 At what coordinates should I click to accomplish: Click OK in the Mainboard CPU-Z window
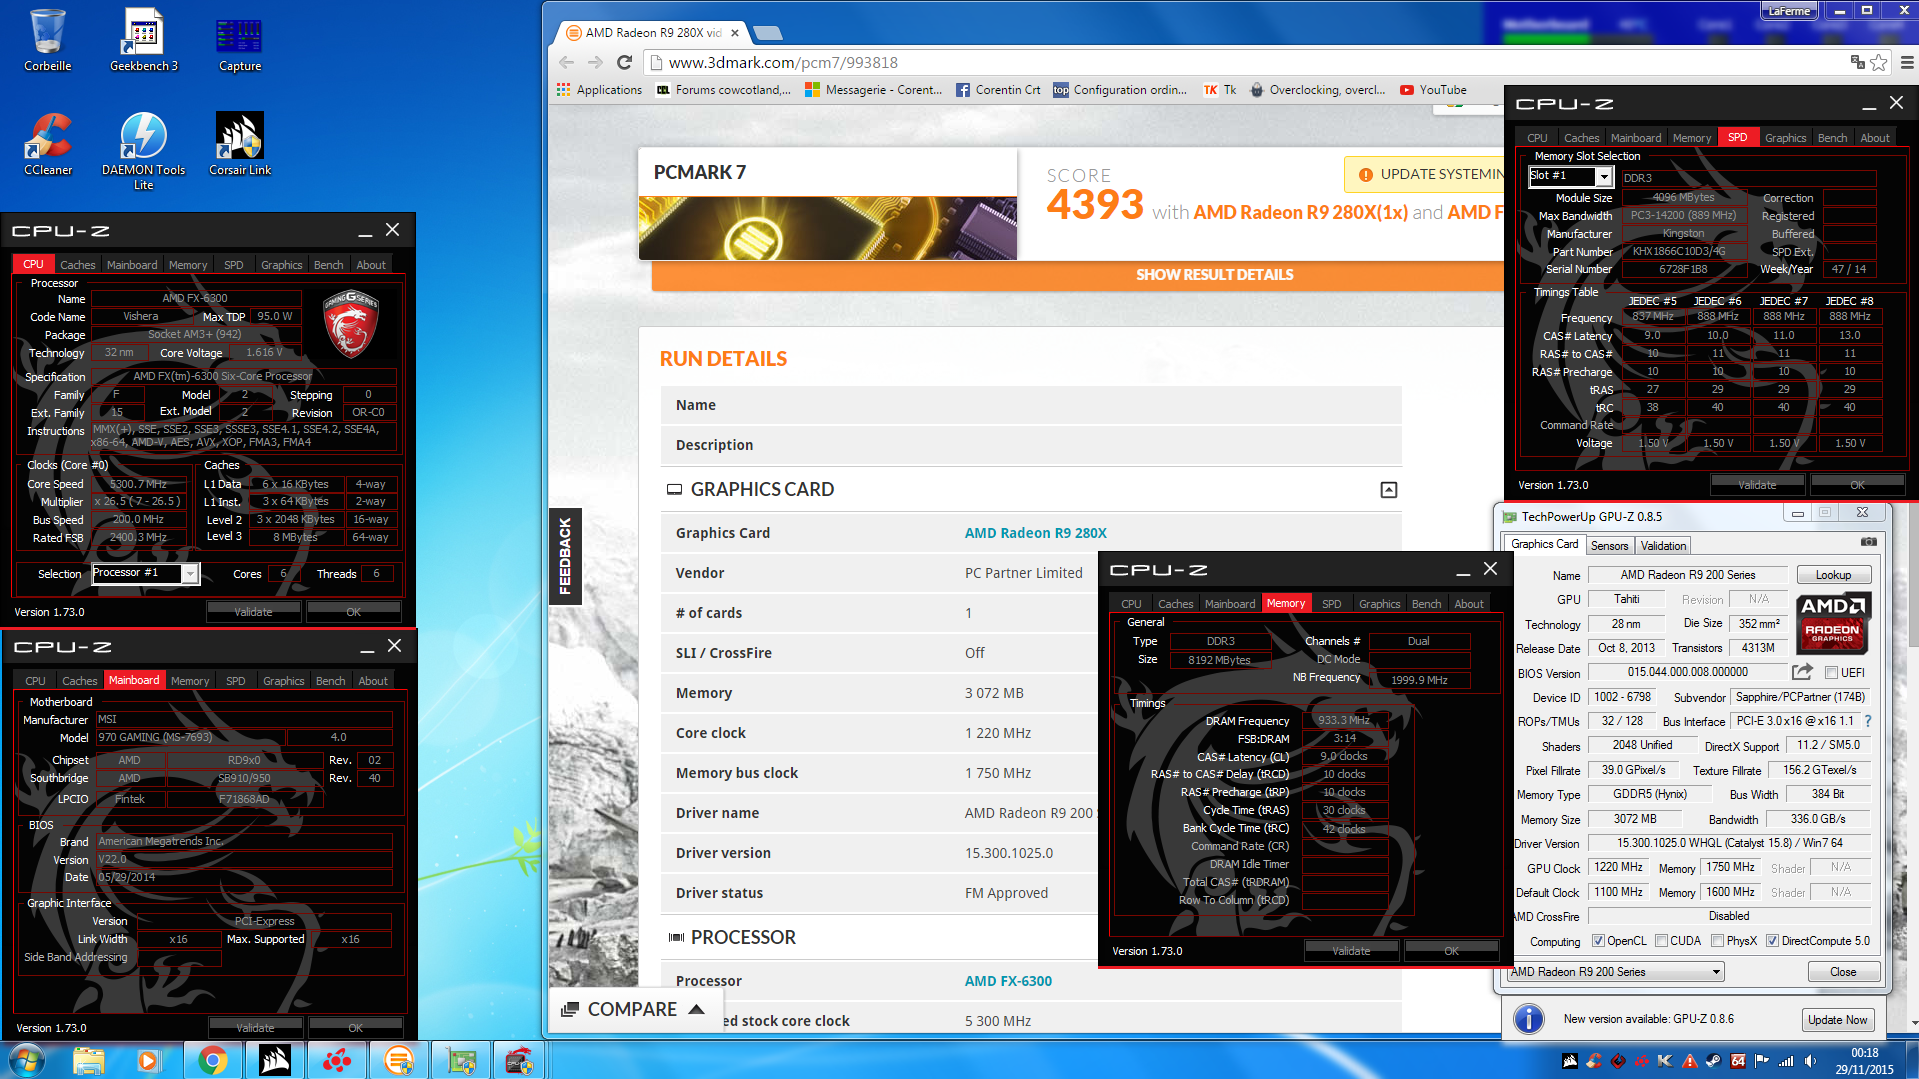[x=355, y=1028]
